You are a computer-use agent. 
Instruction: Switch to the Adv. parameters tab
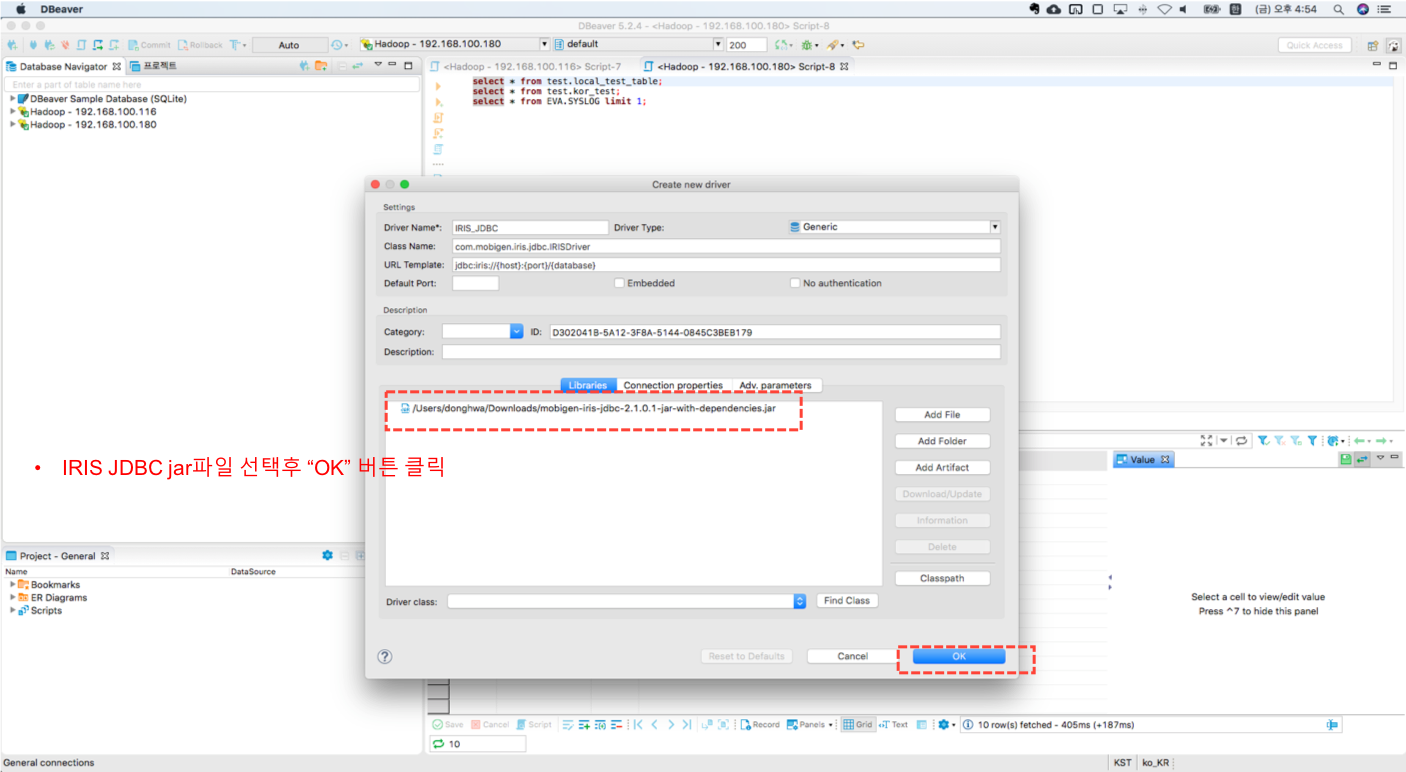point(775,385)
